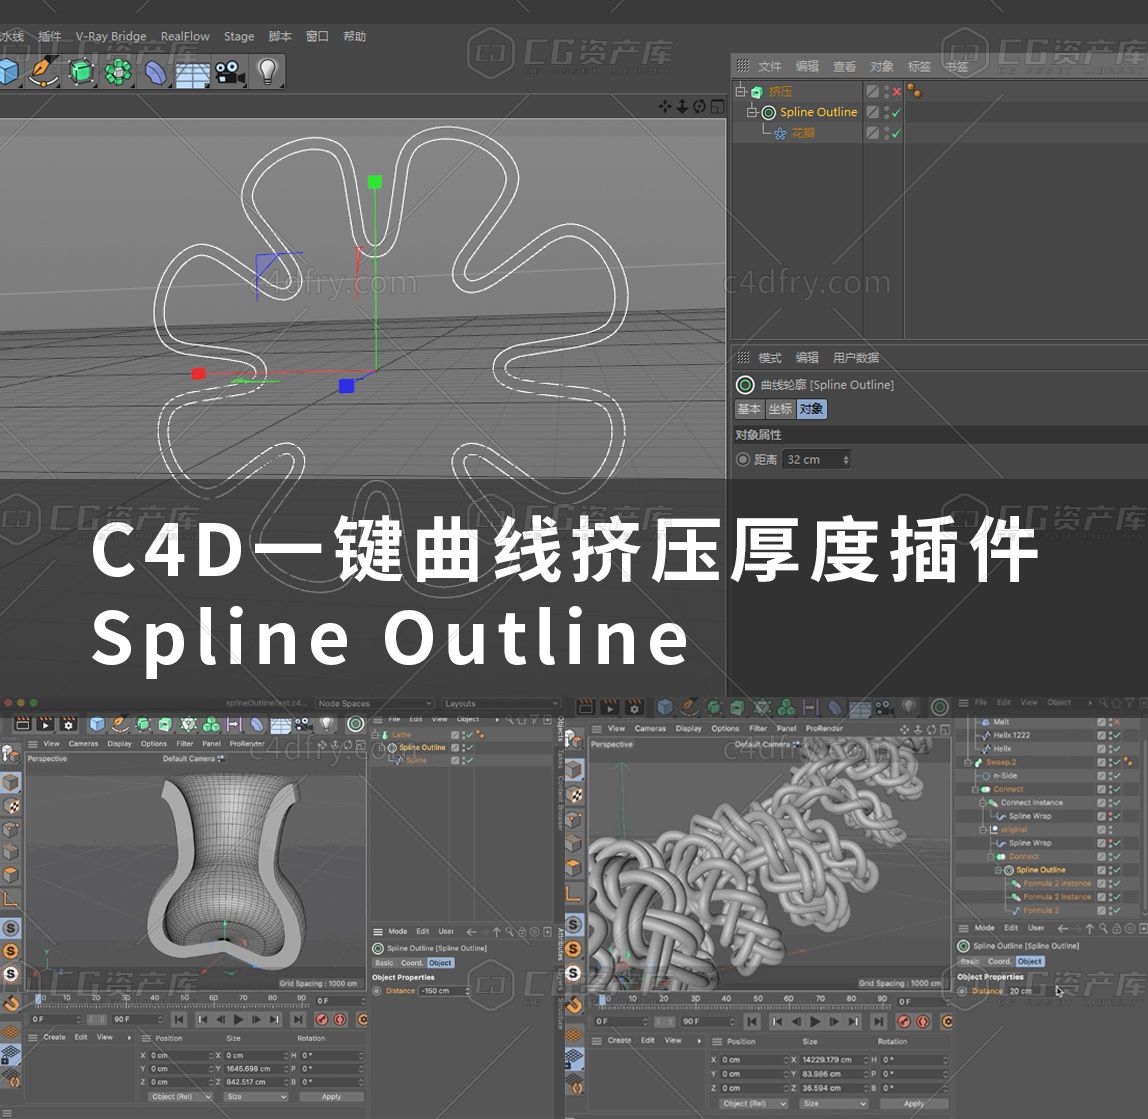Click the magnet Snap icon, bottom-left sidebar
Screen dimensions: 1148x1119
point(10,1003)
